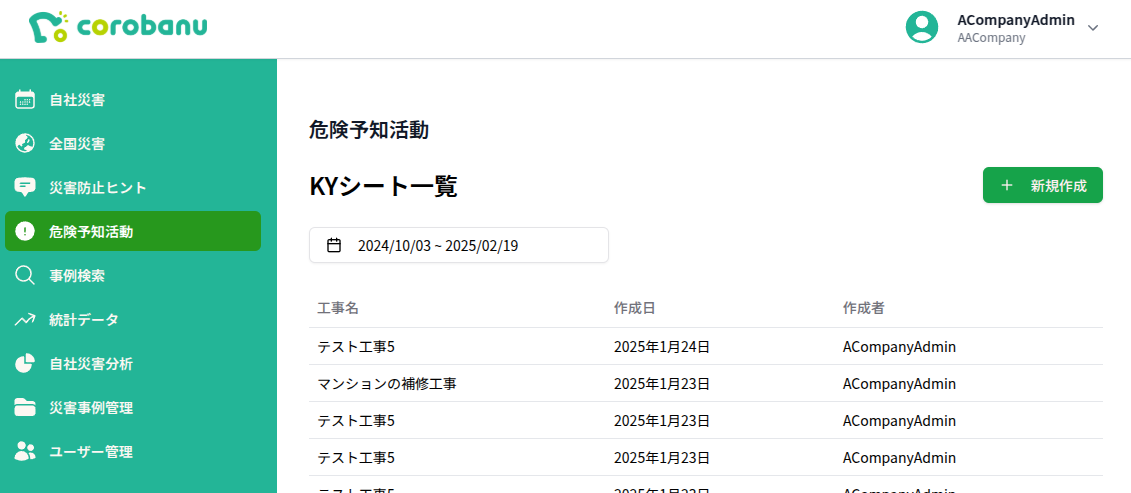Click the 危険予知活動 exclamation icon

pos(25,232)
